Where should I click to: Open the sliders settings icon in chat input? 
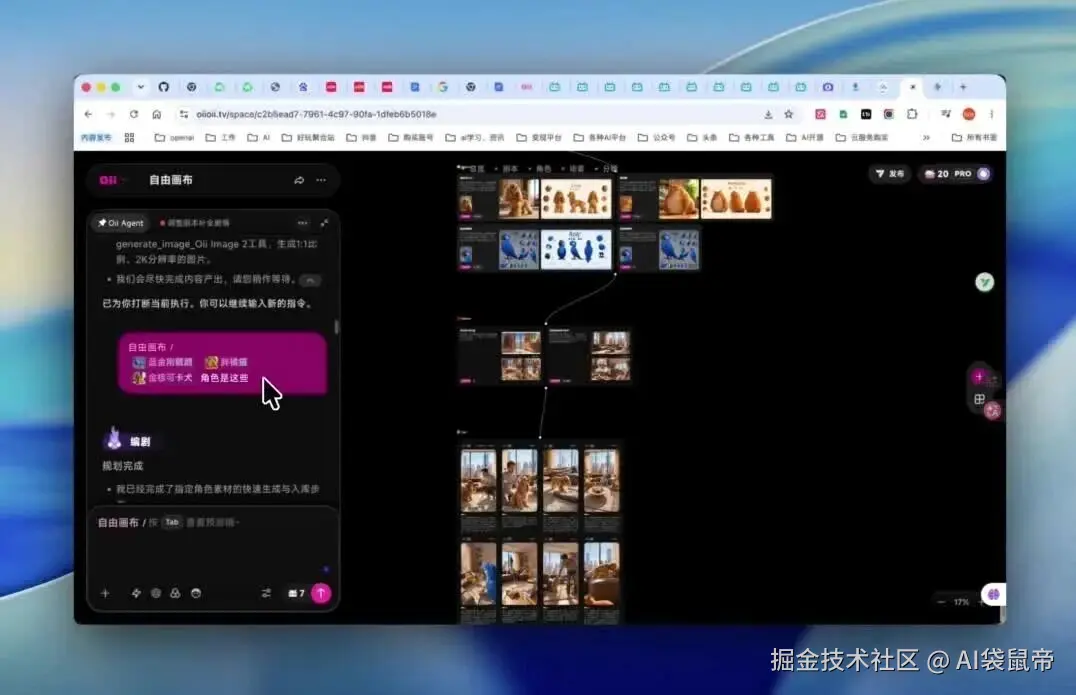[x=266, y=593]
